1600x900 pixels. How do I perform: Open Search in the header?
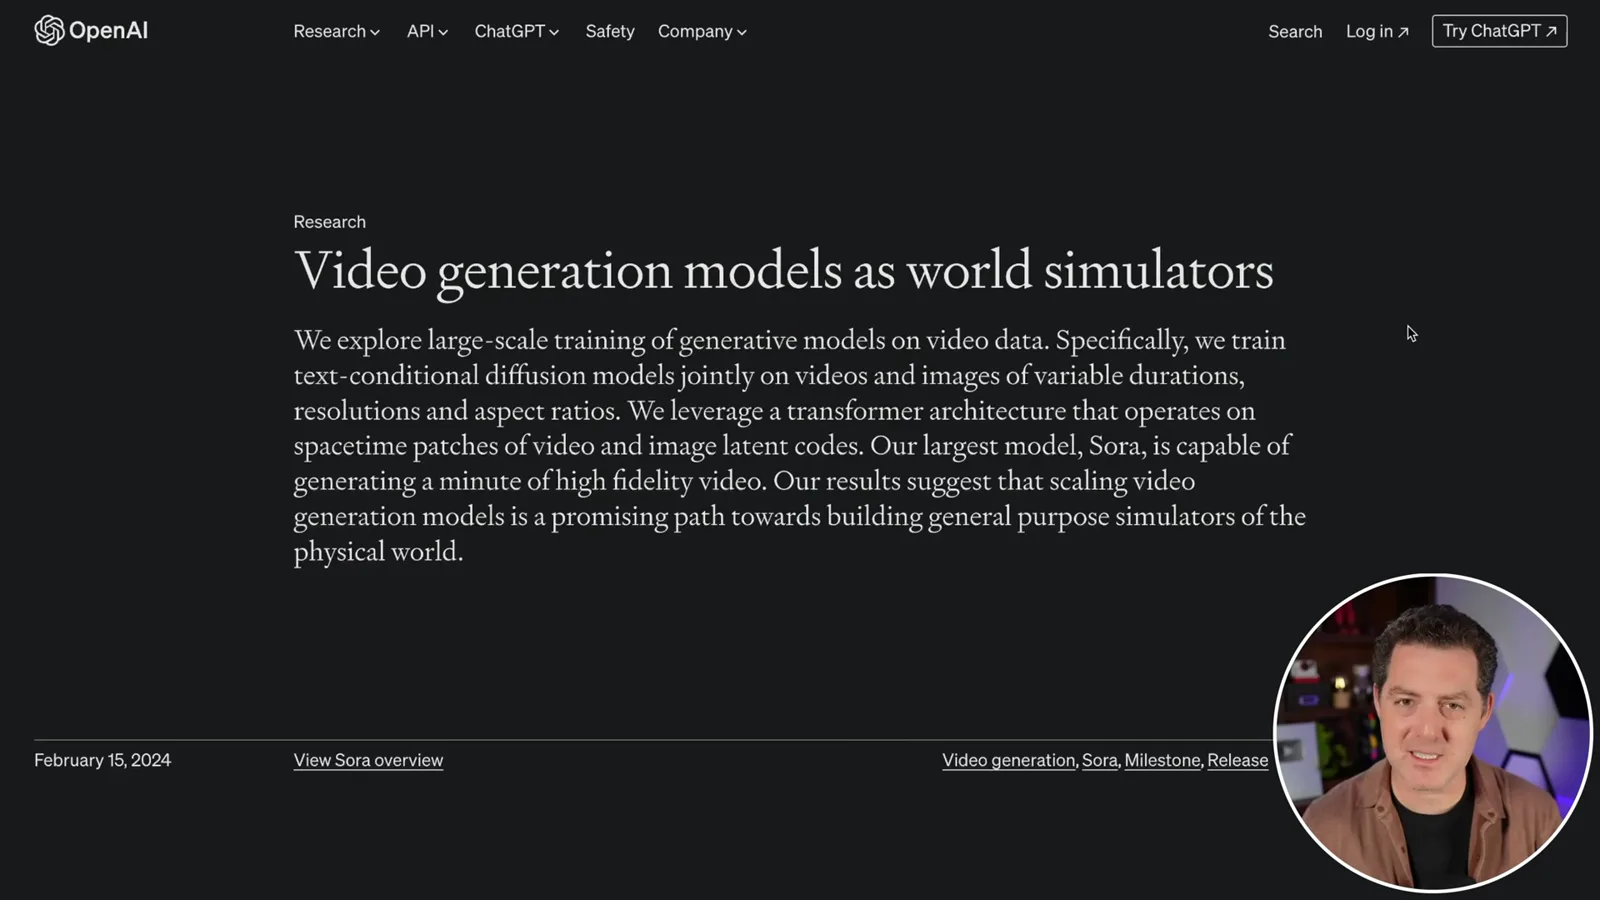click(1295, 31)
